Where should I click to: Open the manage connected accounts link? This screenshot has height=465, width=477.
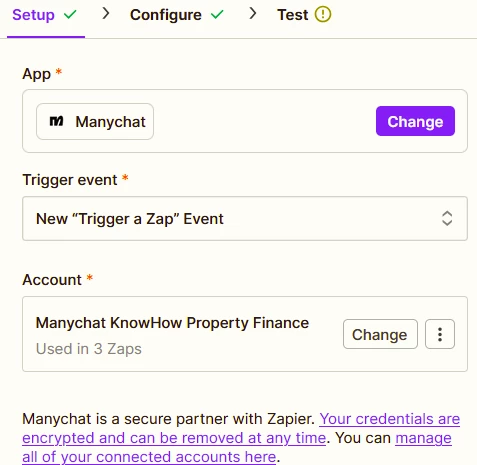click(237, 447)
